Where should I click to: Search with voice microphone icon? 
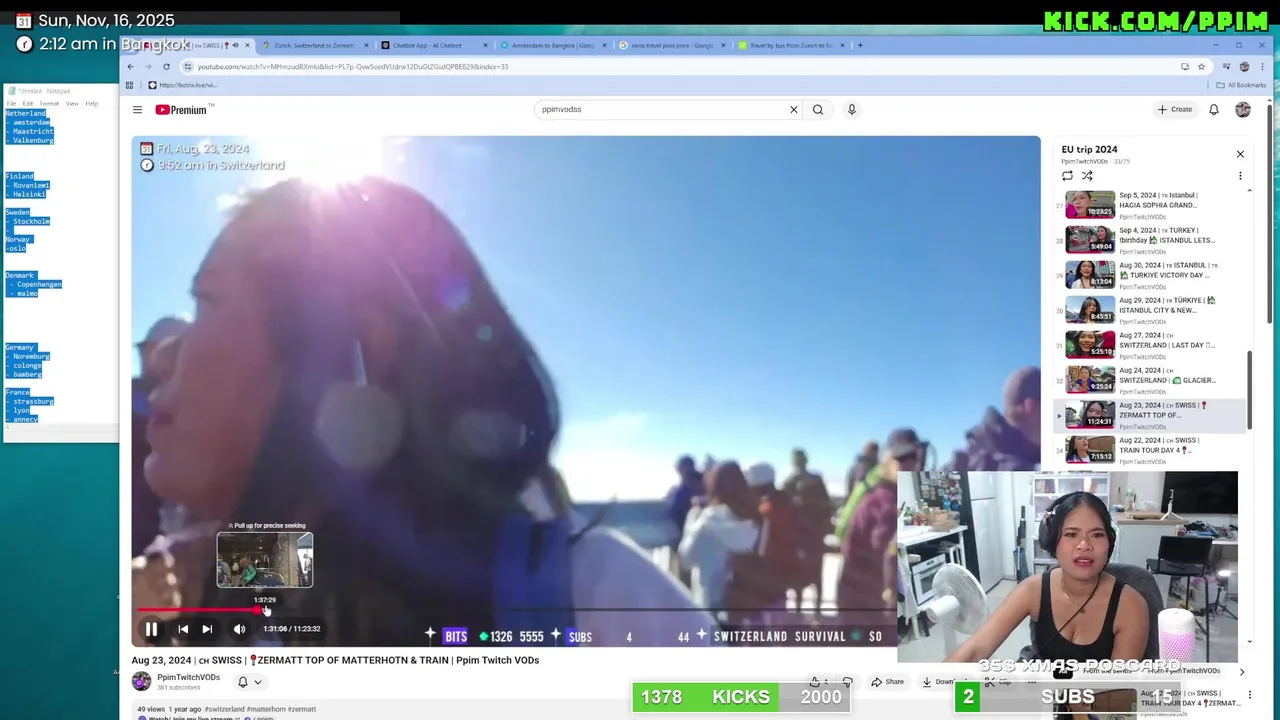tap(852, 110)
